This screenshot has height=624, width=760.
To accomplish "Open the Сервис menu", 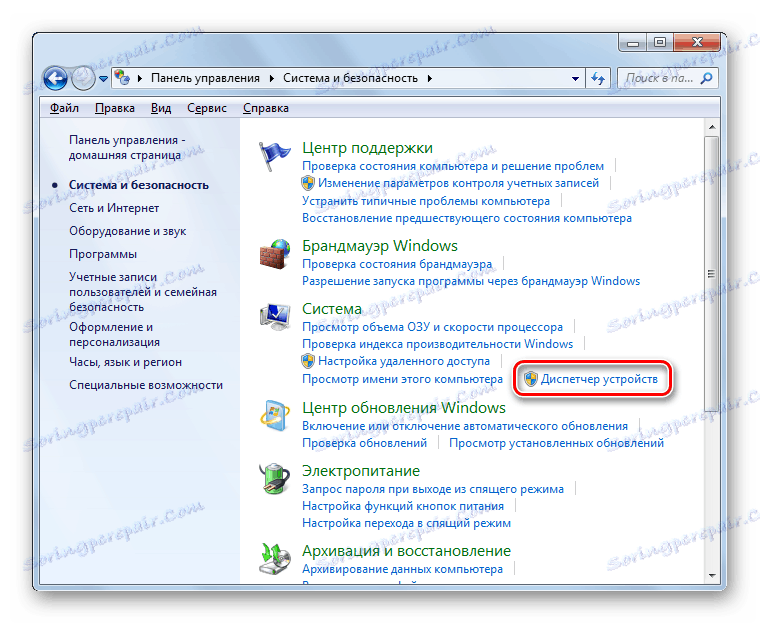I will pyautogui.click(x=207, y=108).
